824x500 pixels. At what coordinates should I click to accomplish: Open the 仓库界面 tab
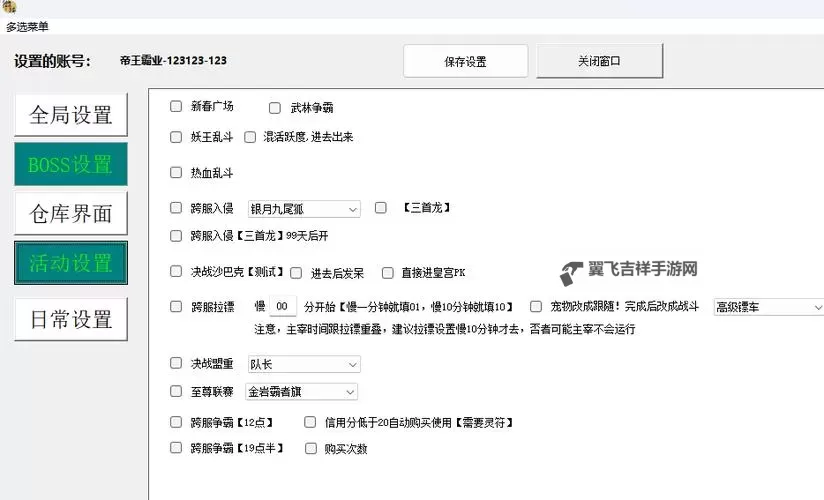click(x=71, y=213)
